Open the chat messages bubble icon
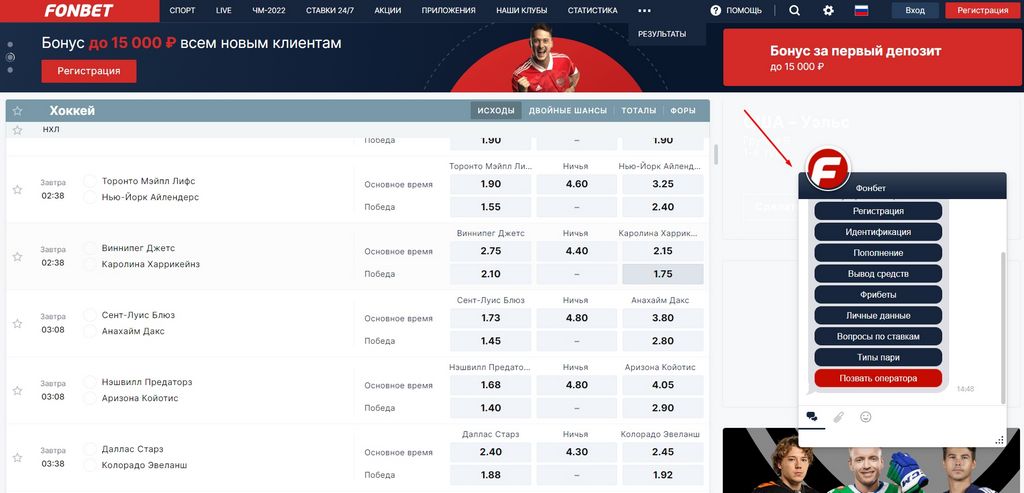Image resolution: width=1024 pixels, height=493 pixels. [812, 417]
